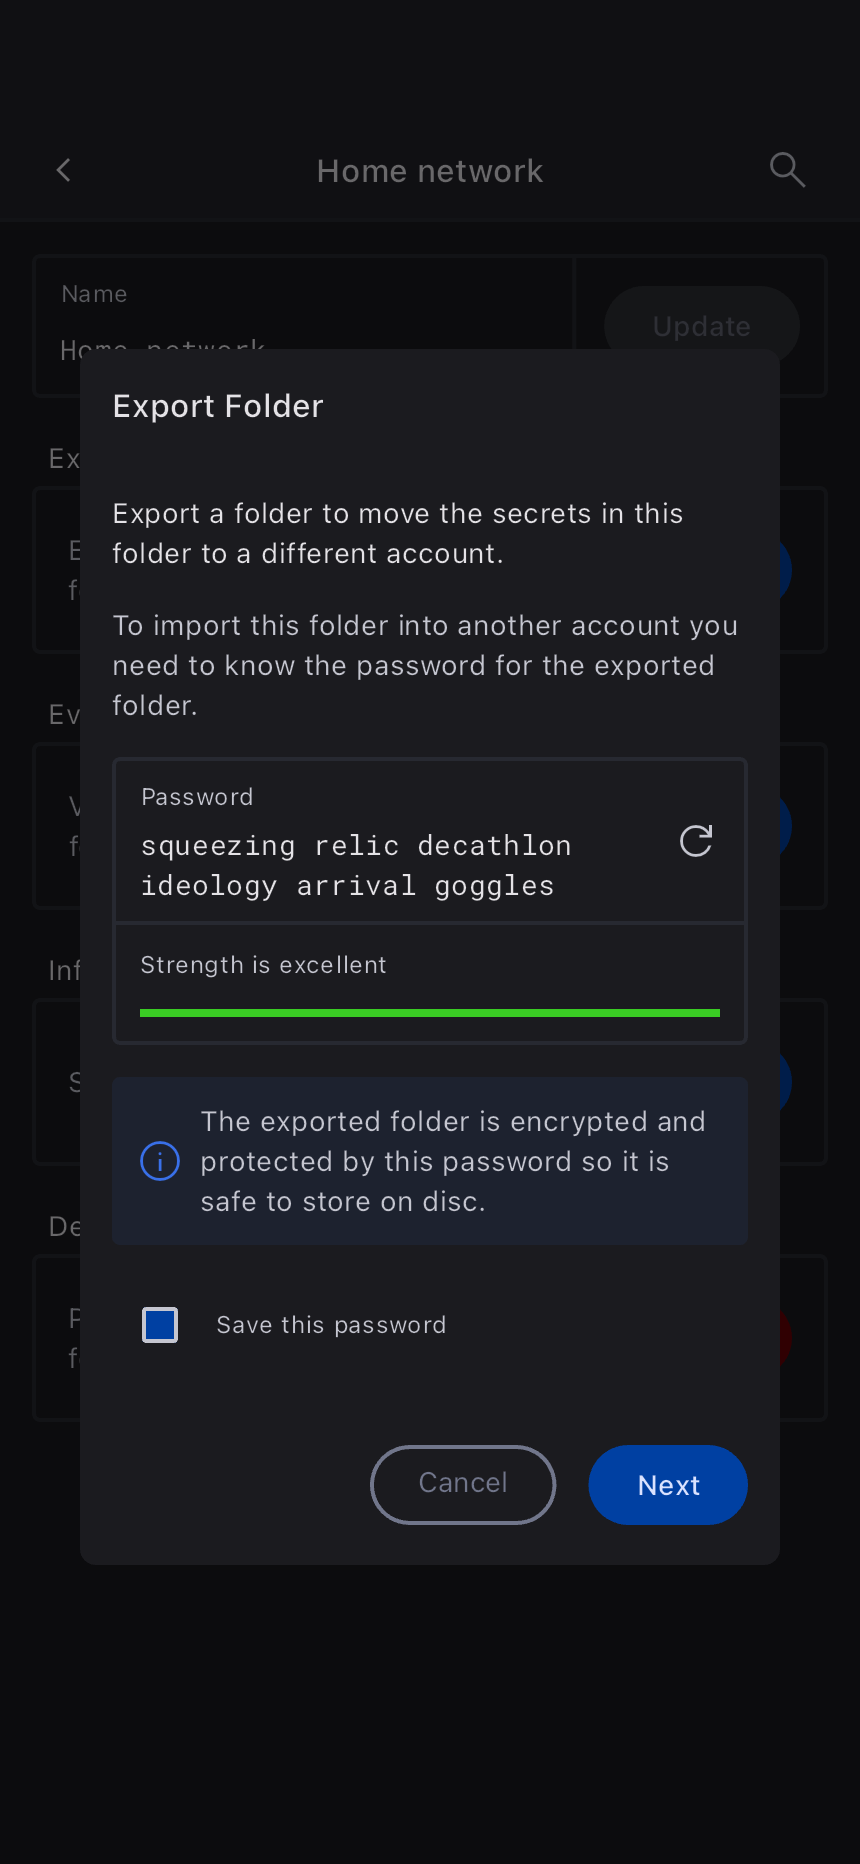The height and width of the screenshot is (1864, 860).
Task: Click the partly hidden blue export section button
Action: click(x=786, y=570)
